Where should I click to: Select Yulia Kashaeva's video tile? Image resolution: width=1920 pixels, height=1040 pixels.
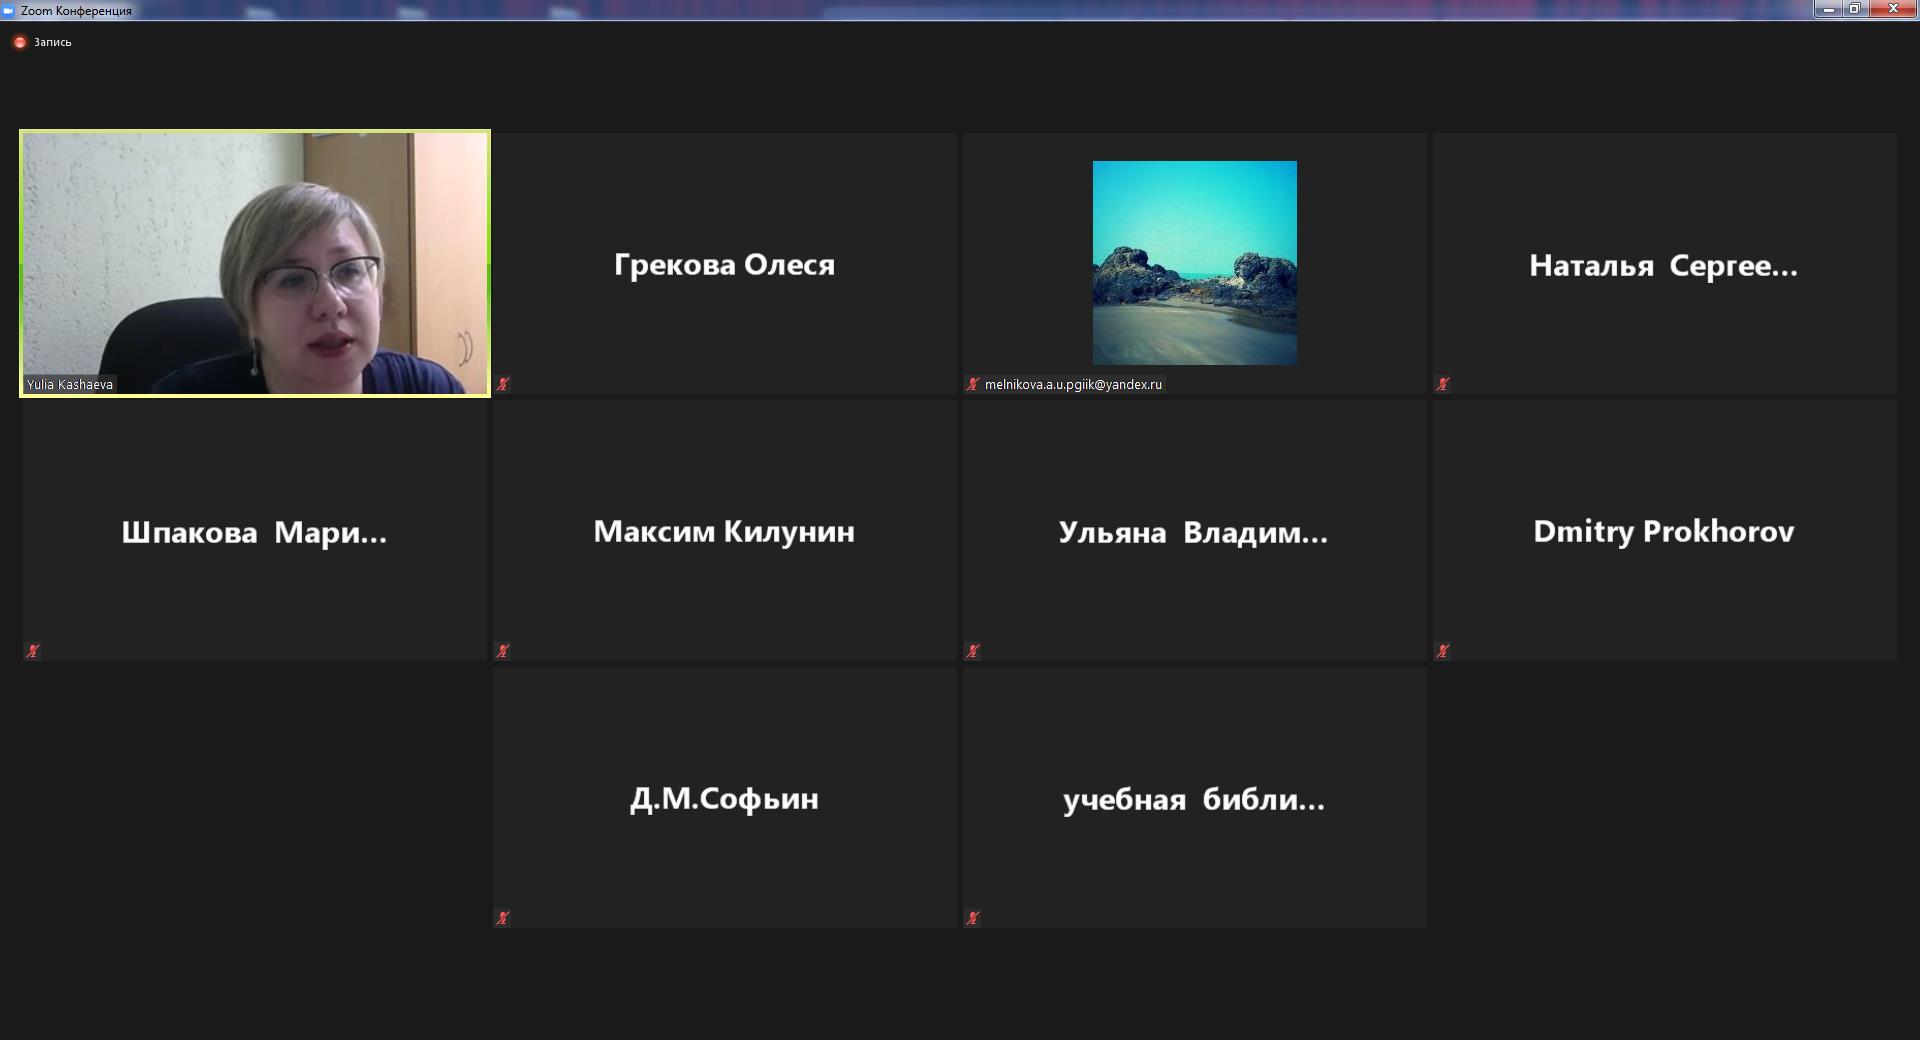[255, 264]
